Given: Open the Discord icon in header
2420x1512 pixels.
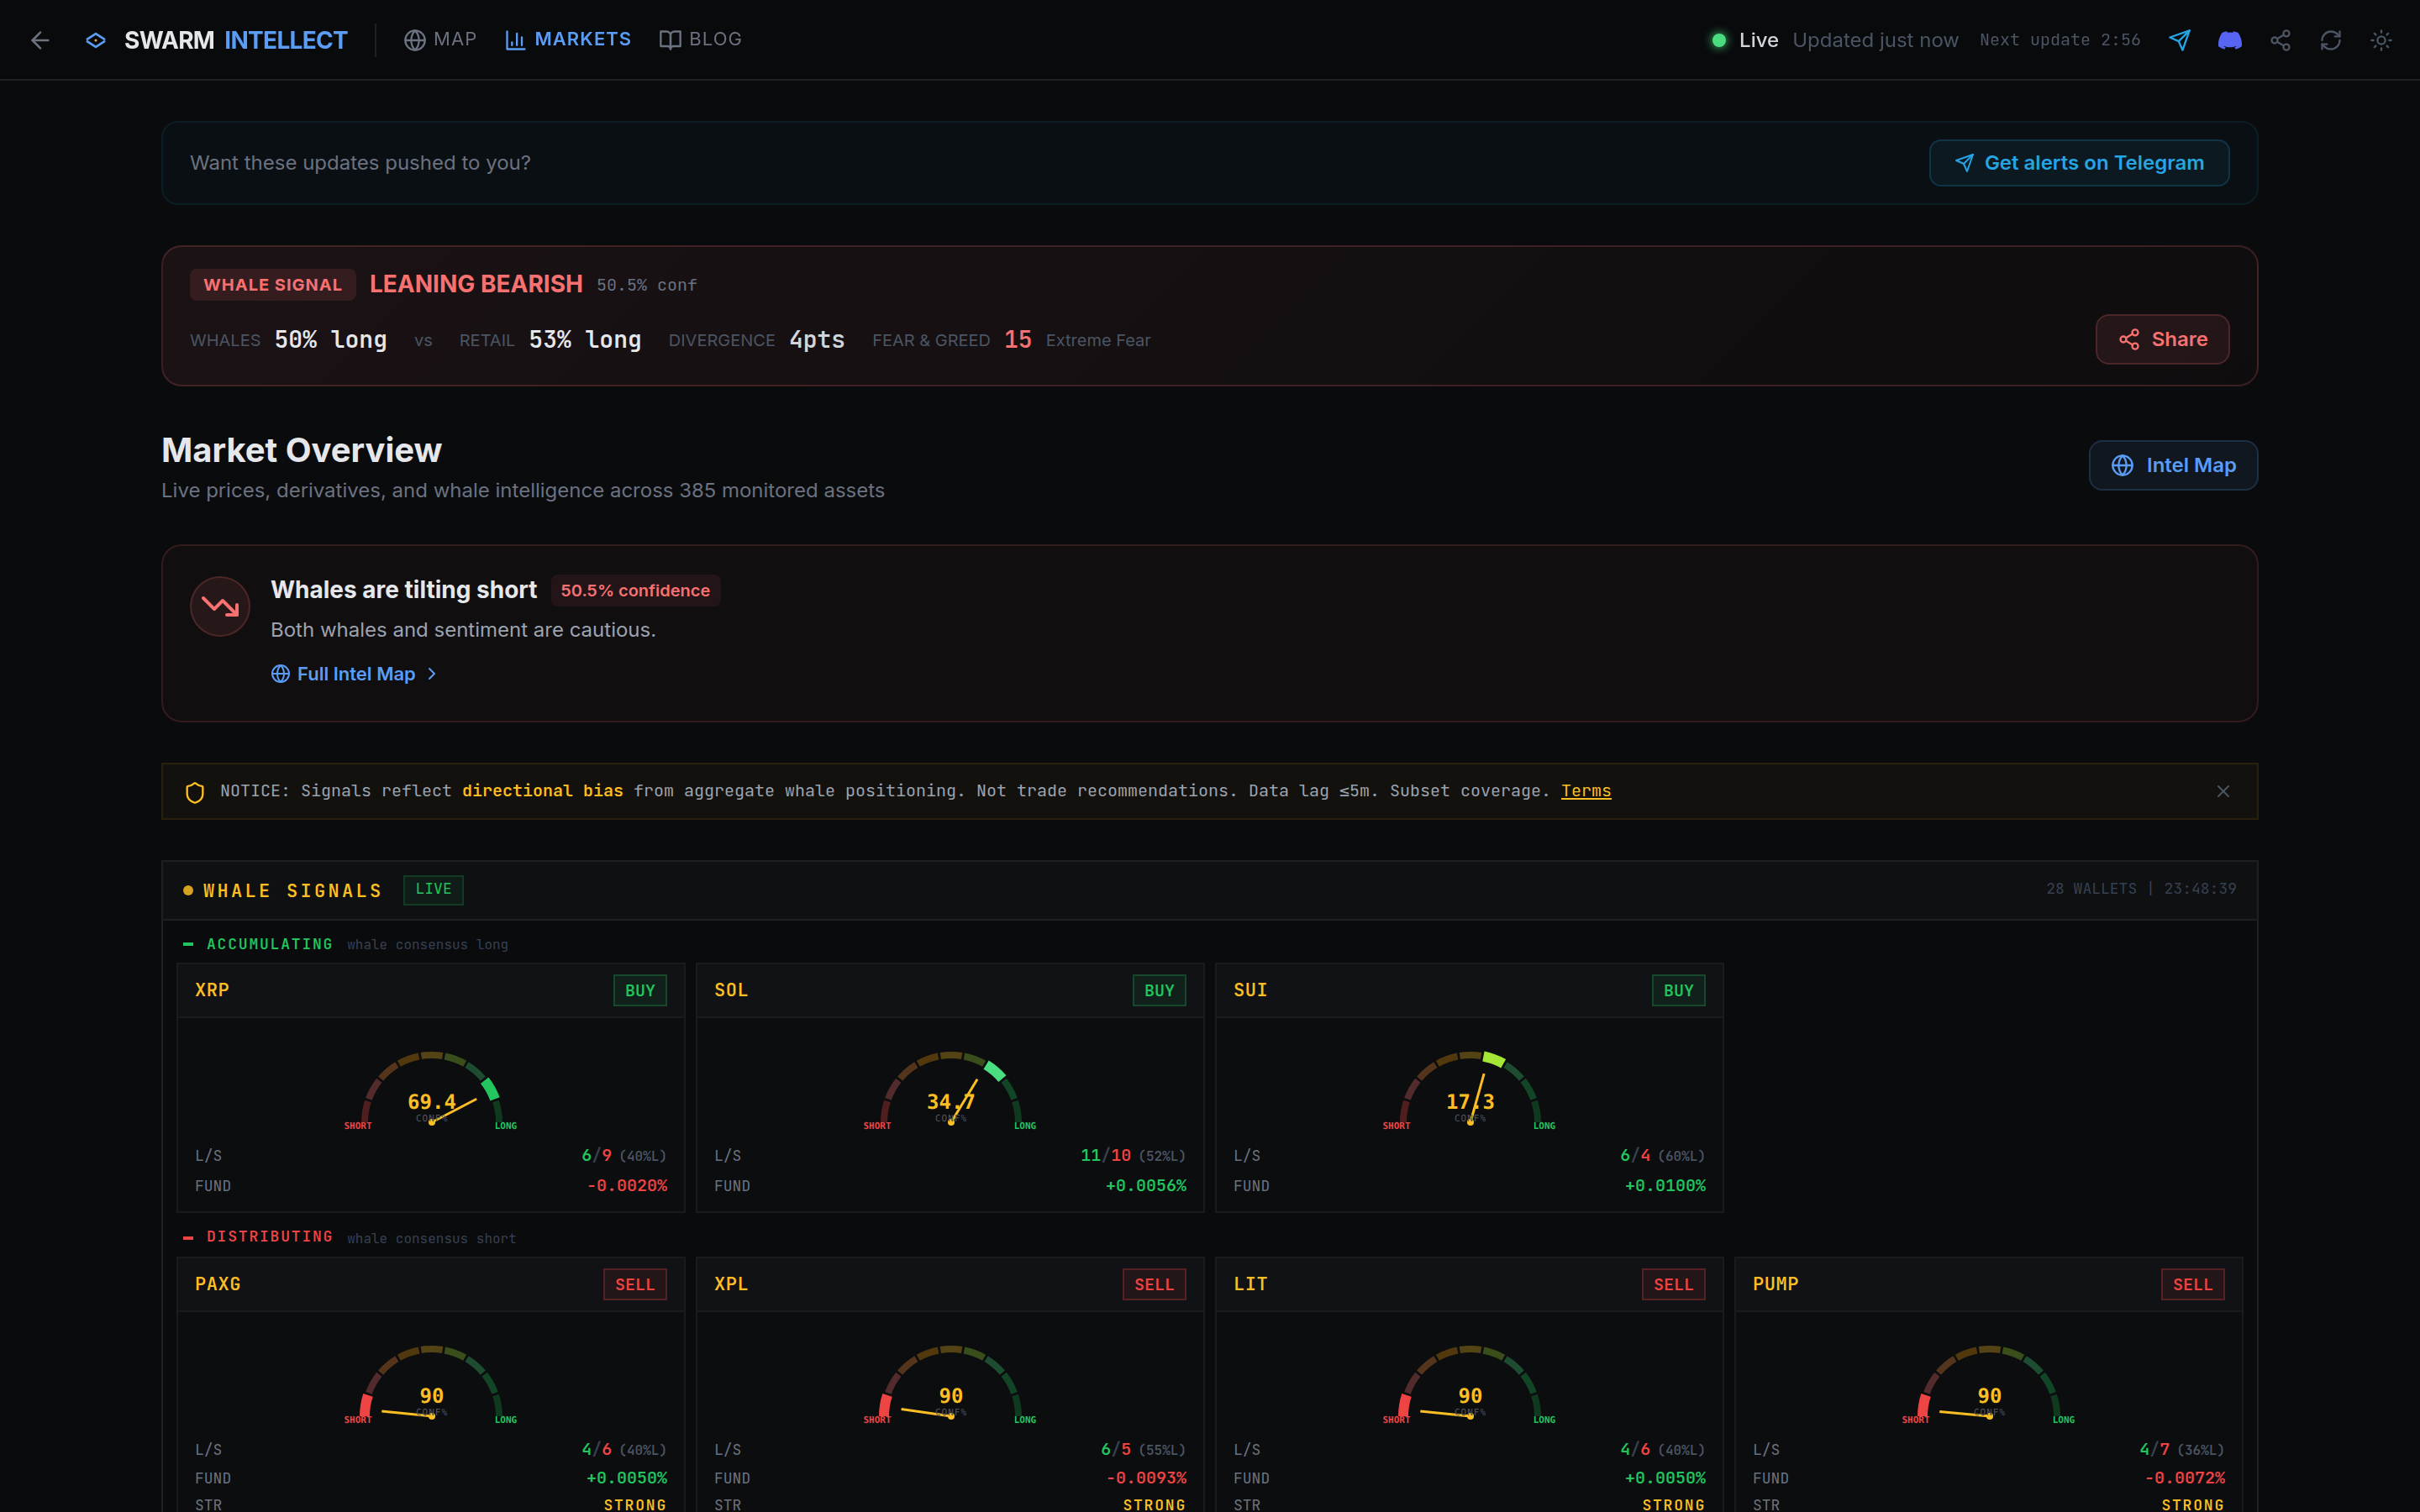Looking at the screenshot, I should (2229, 40).
